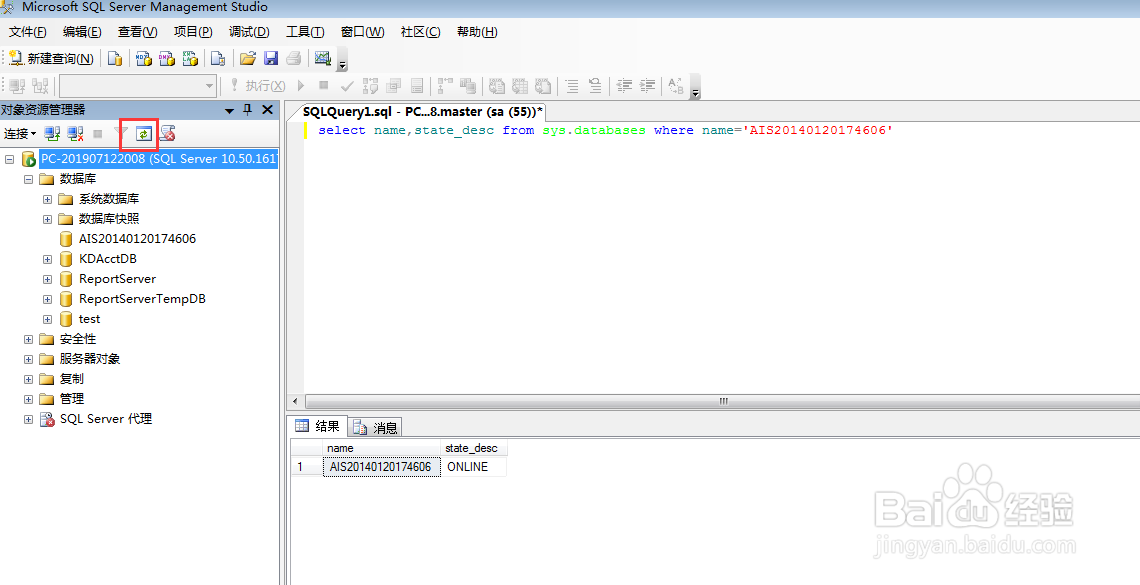The width and height of the screenshot is (1140, 585).
Task: Open the Query Options icon
Action: tap(393, 86)
